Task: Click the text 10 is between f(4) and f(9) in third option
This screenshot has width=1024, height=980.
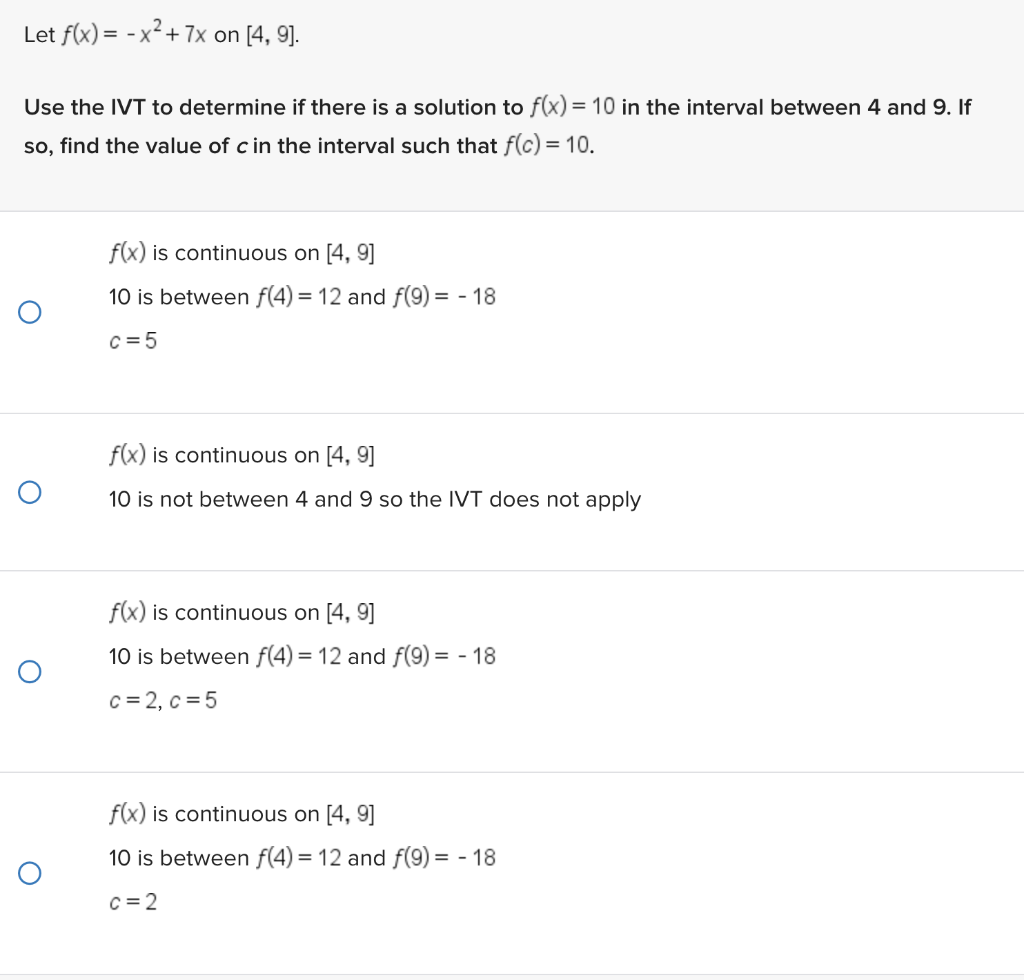Action: pyautogui.click(x=300, y=656)
